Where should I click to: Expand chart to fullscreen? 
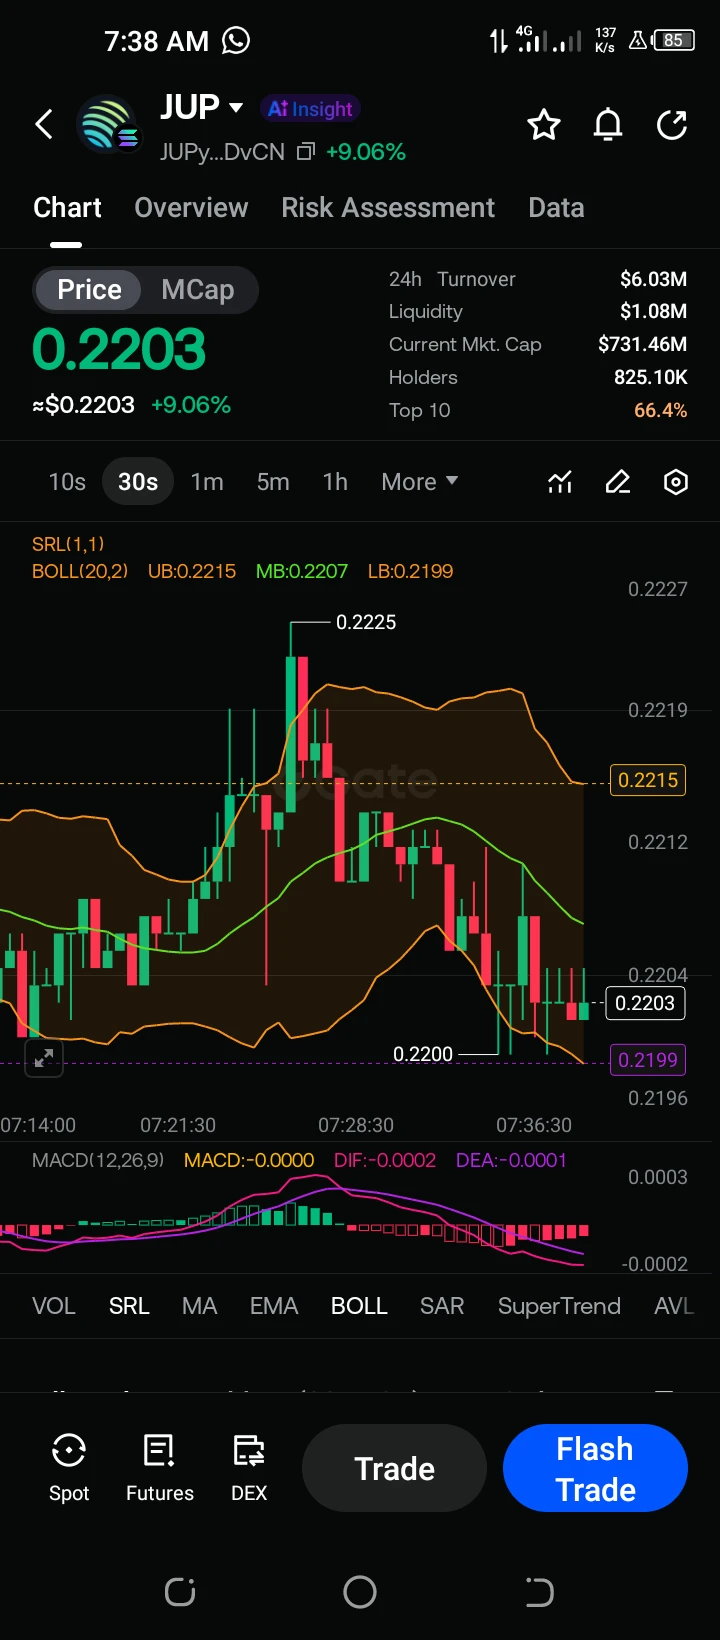pos(44,1058)
